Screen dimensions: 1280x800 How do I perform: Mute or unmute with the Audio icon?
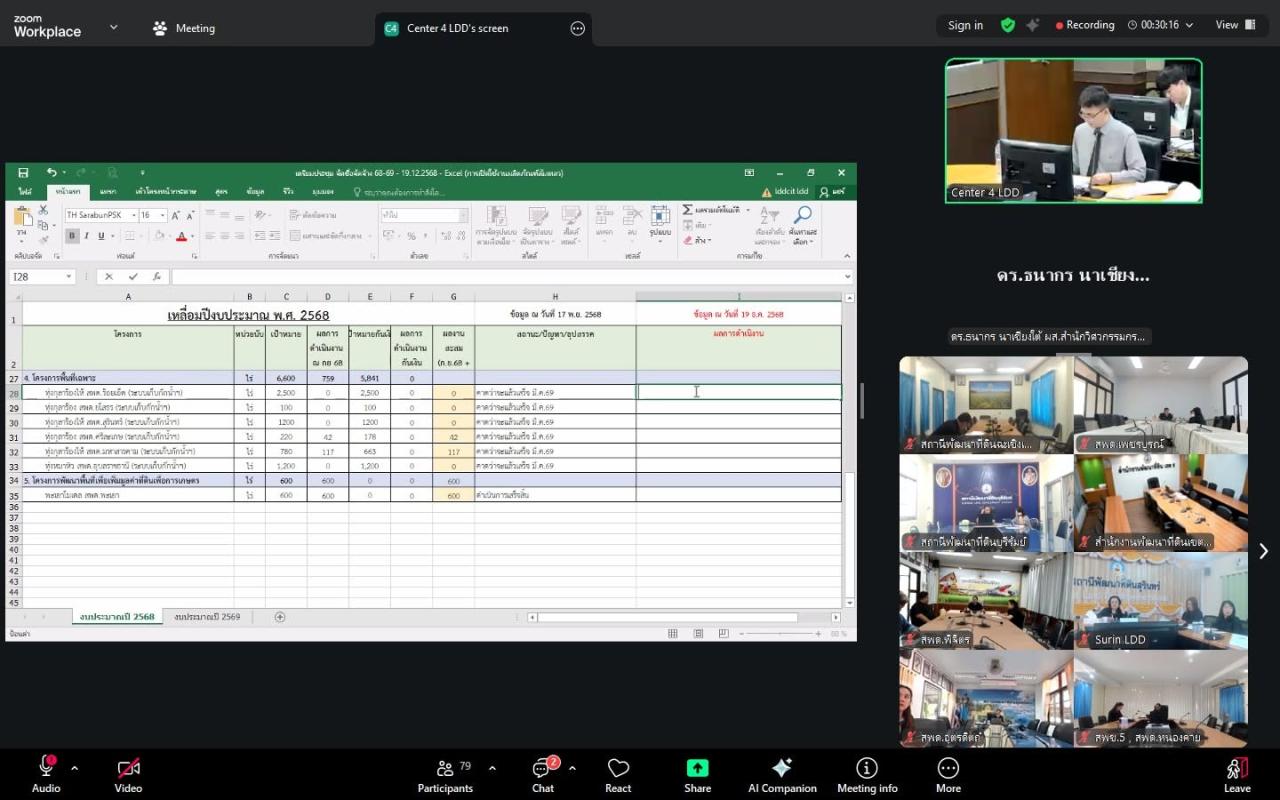click(46, 774)
